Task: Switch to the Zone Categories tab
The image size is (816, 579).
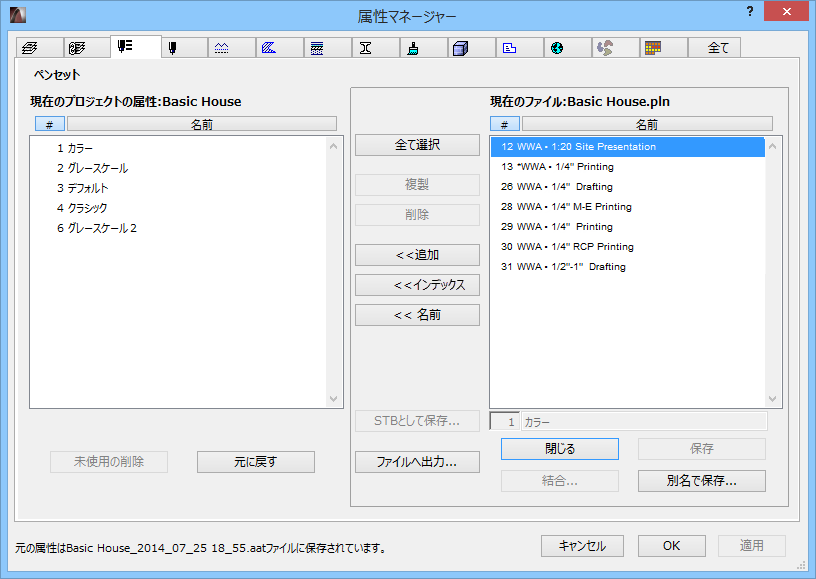Action: [519, 48]
